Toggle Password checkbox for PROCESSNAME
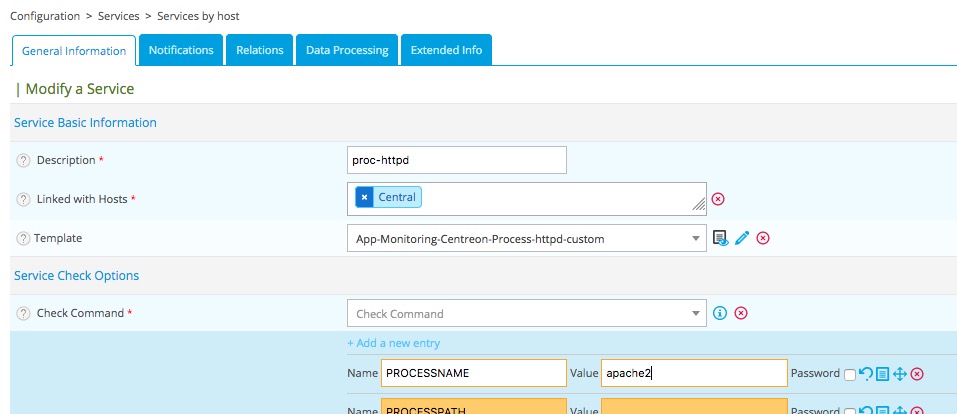Image resolution: width=957 pixels, height=414 pixels. [x=849, y=374]
